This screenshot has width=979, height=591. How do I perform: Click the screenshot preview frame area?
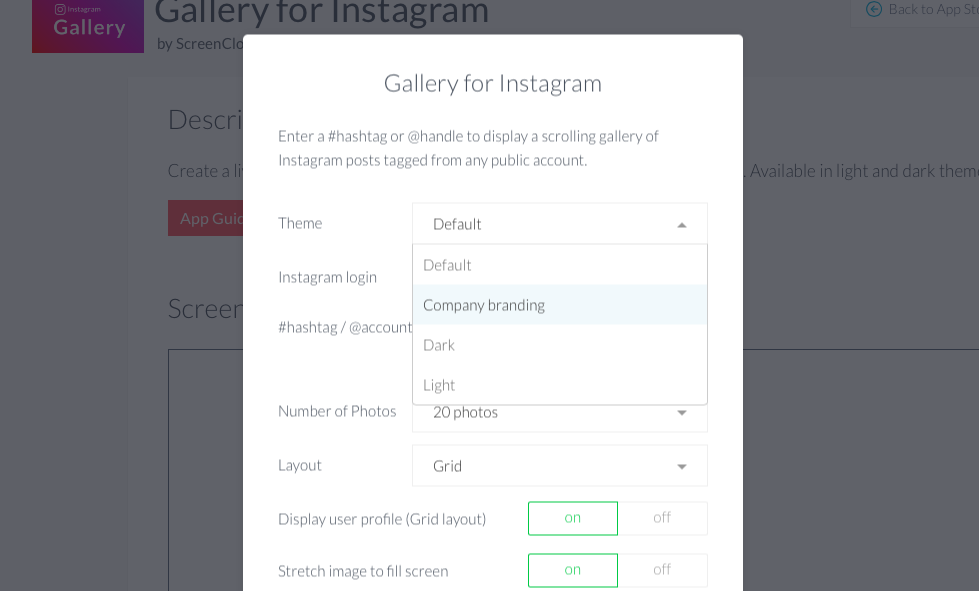(x=205, y=470)
